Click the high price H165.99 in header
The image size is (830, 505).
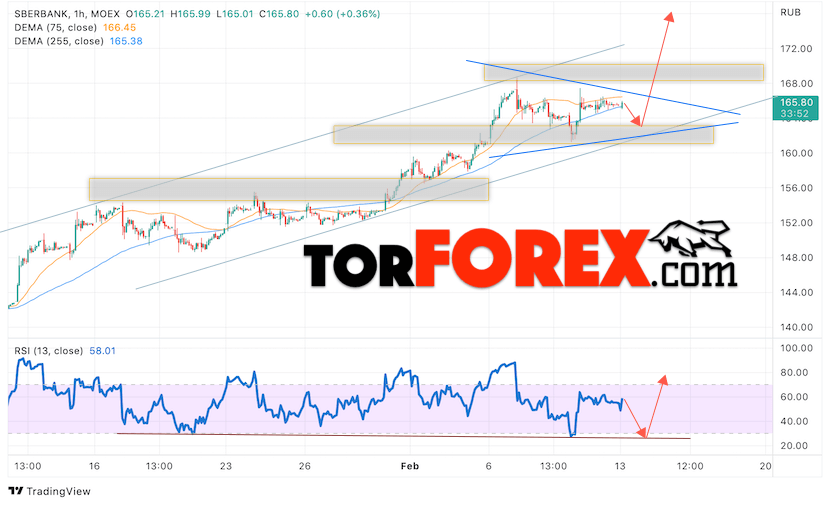coord(191,14)
